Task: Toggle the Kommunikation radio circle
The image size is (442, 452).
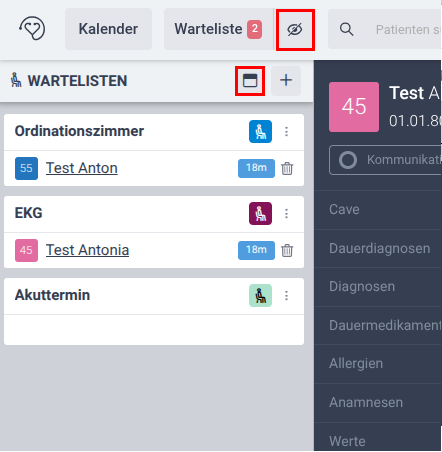Action: (x=348, y=160)
